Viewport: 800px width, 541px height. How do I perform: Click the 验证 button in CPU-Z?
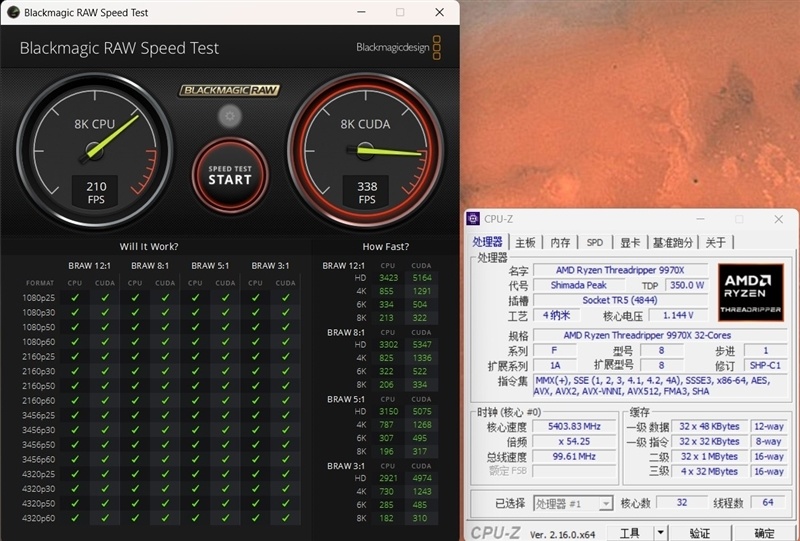[700, 532]
